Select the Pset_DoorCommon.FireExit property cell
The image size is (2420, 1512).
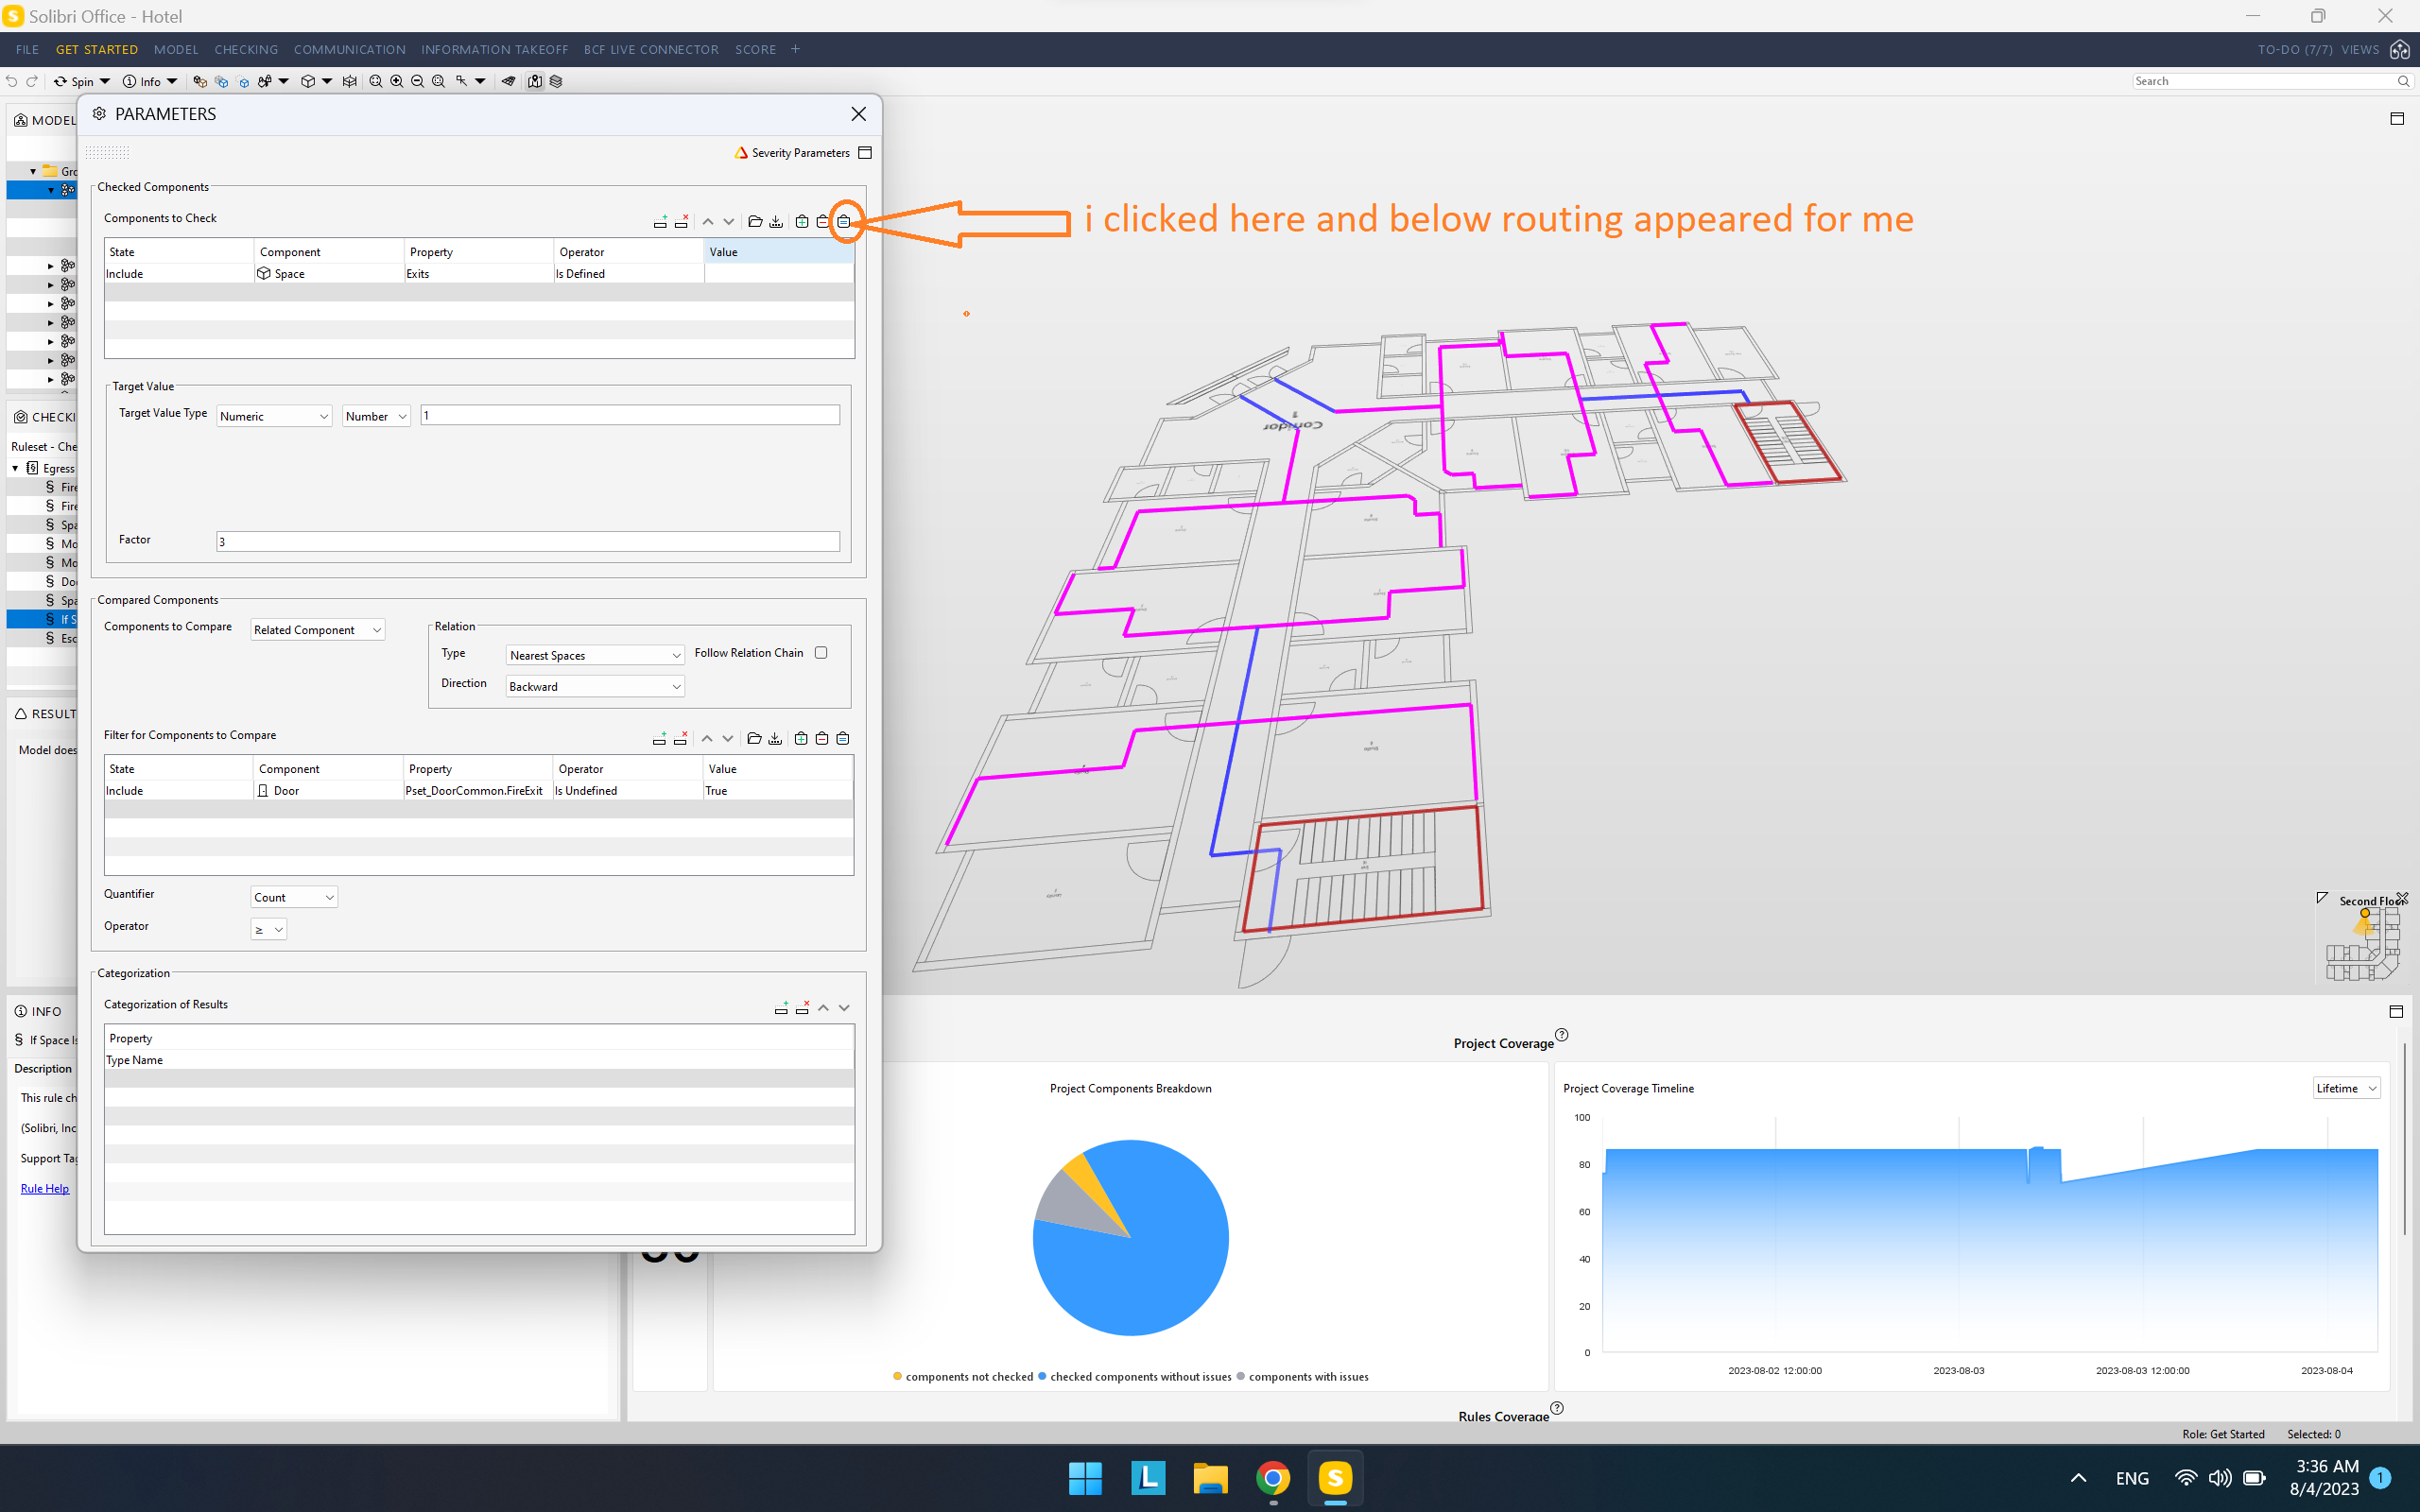click(478, 790)
